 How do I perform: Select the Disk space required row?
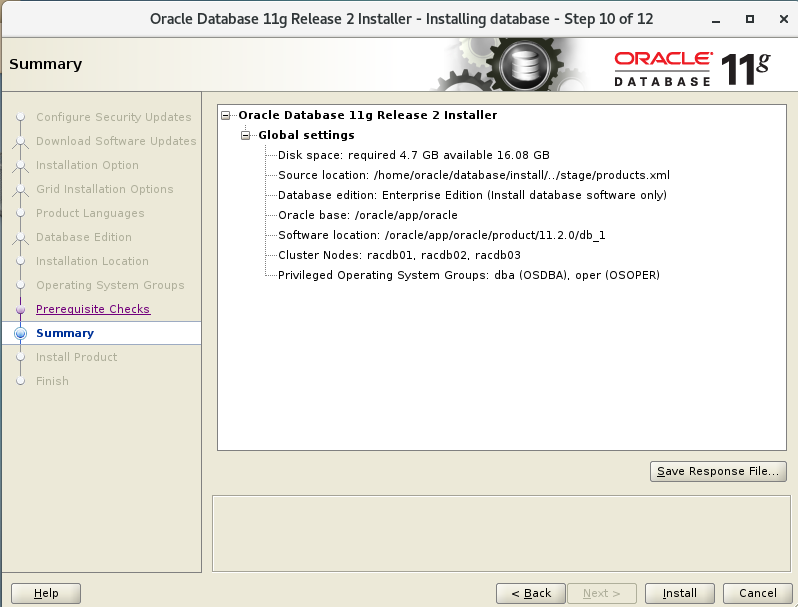pos(414,155)
